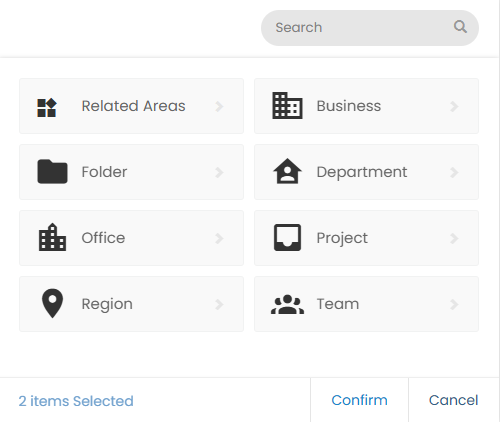Click the Business building icon

[287, 105]
